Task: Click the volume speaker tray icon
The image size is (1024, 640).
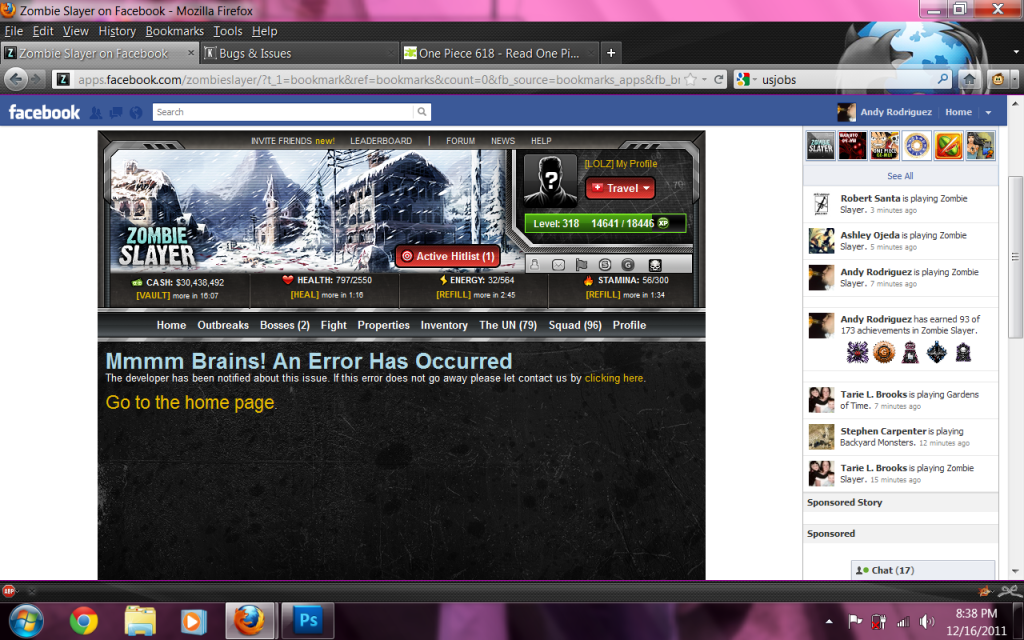Action: point(926,621)
